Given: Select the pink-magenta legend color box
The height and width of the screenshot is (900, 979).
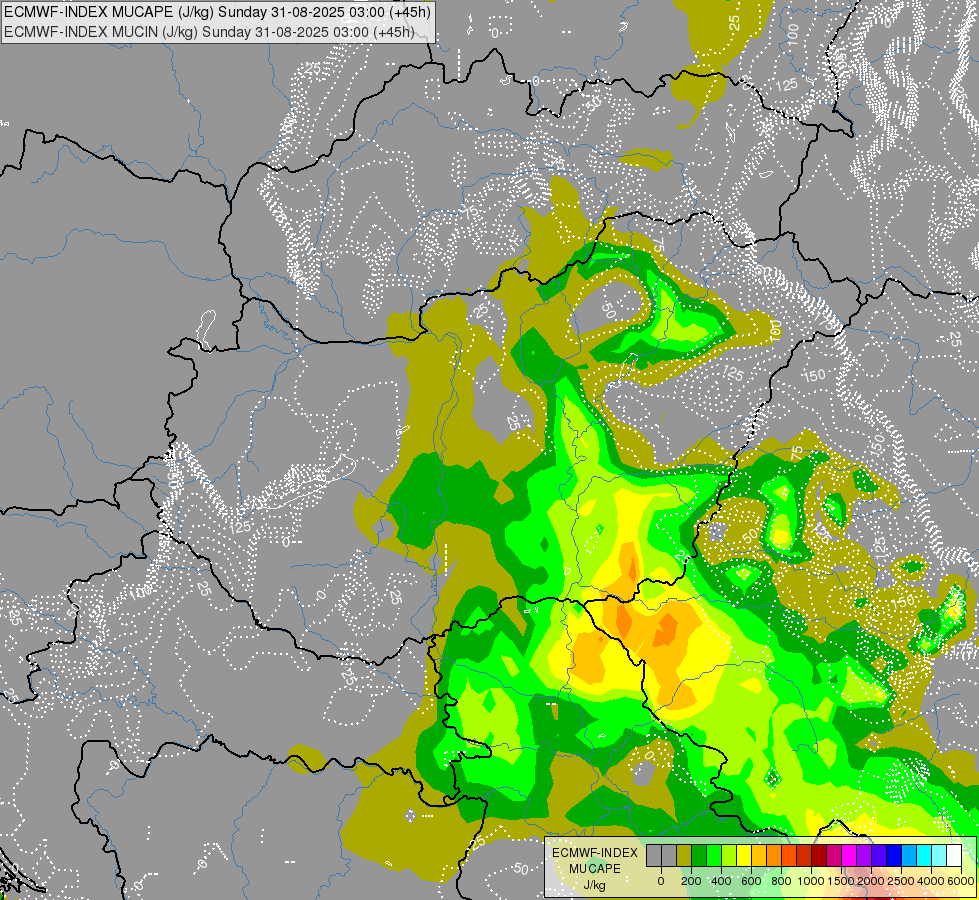Looking at the screenshot, I should pos(835,856).
